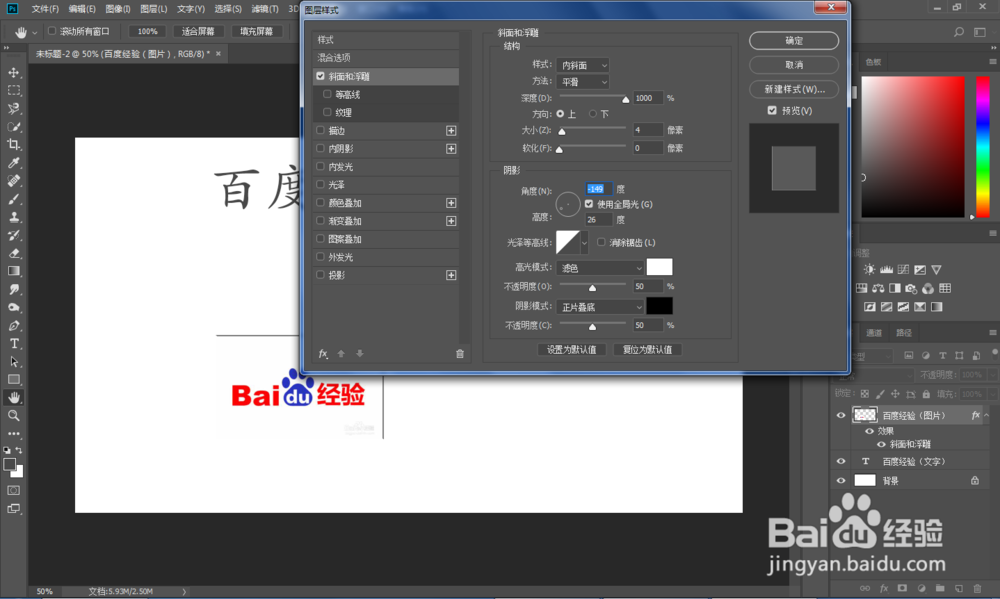Delete effect with trash icon in dialog
Screen dimensions: 1000x599
[460, 353]
